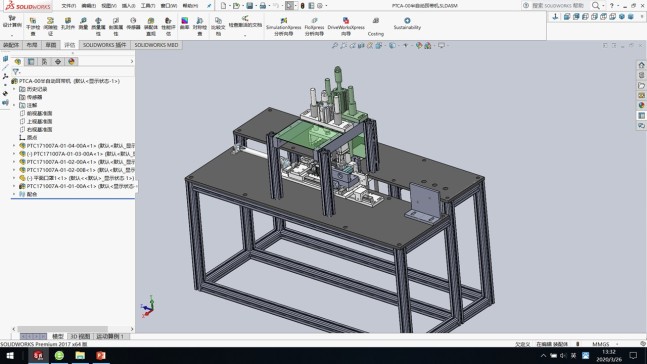The width and height of the screenshot is (647, 364).
Task: Expand (-) PTC171007A-01-03-00A component
Action: 14,154
